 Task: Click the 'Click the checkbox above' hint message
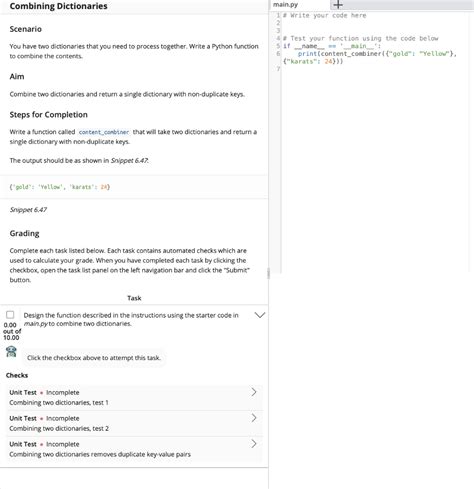pos(94,358)
